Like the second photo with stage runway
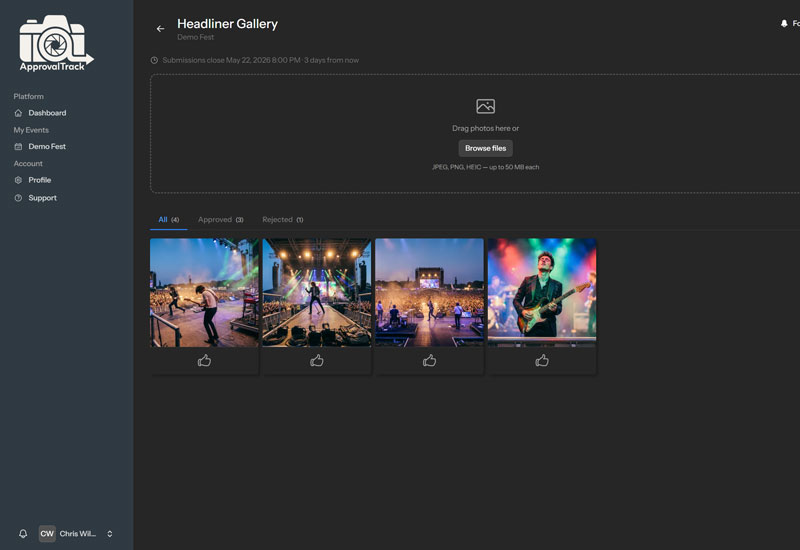This screenshot has width=800, height=550. click(x=317, y=361)
